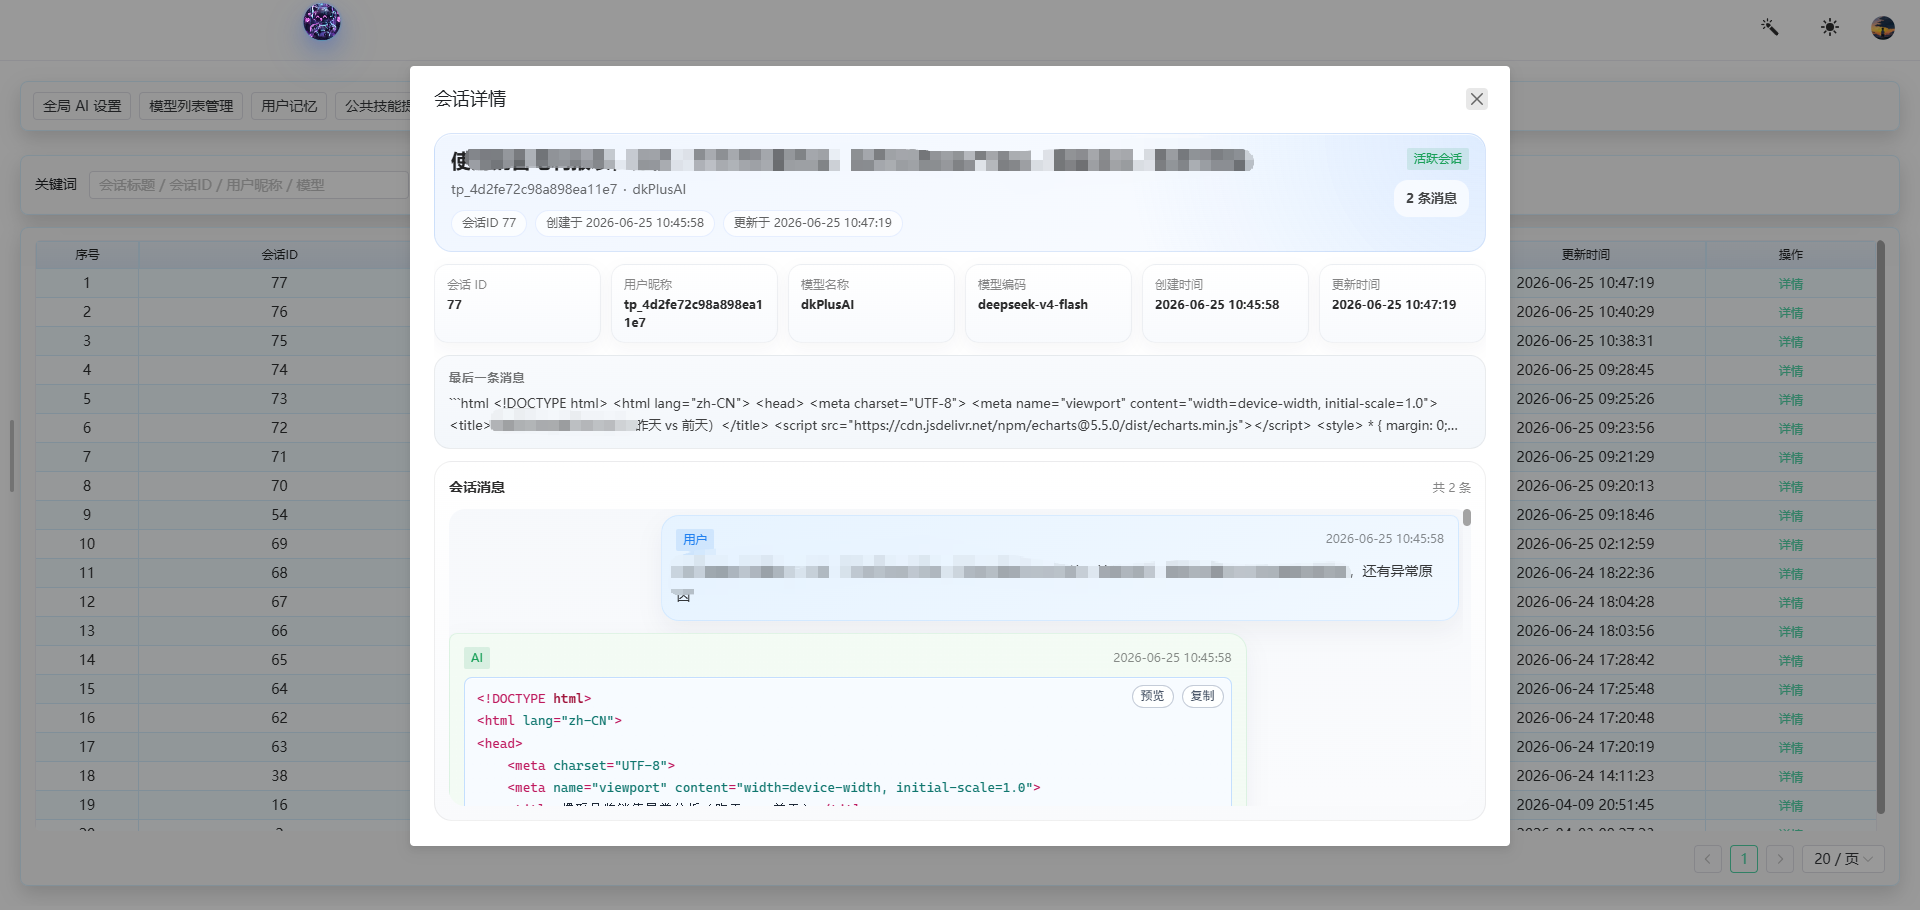
Task: Open 详情 link for 2026-06-24 18:22:36 row
Action: click(x=1790, y=574)
